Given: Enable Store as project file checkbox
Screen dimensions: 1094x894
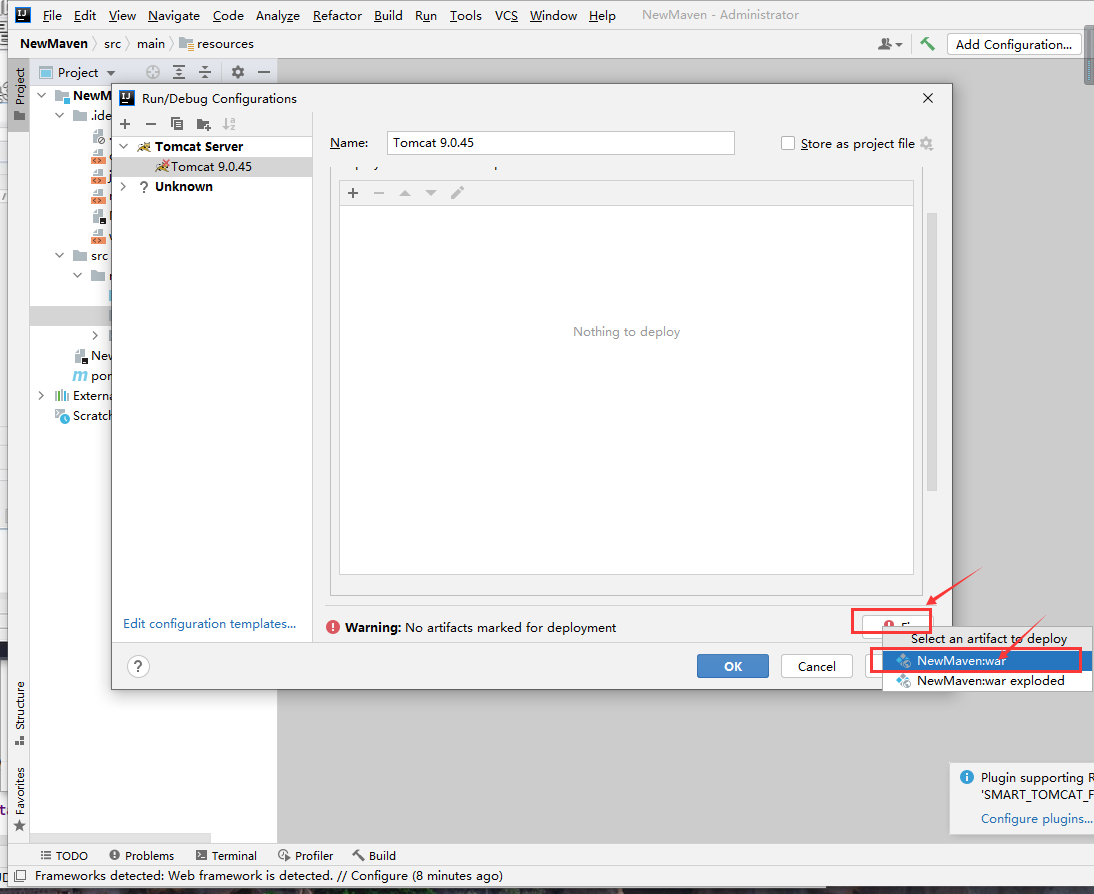Looking at the screenshot, I should [788, 143].
